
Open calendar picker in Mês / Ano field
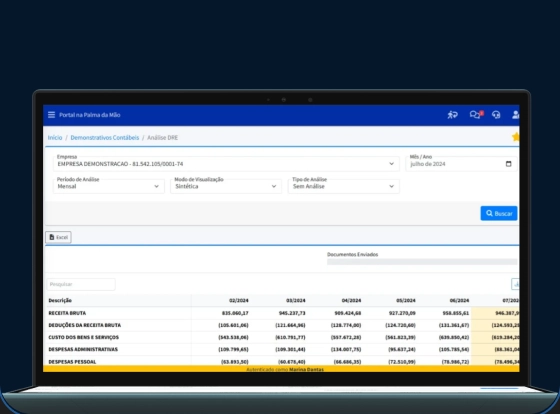pyautogui.click(x=509, y=164)
